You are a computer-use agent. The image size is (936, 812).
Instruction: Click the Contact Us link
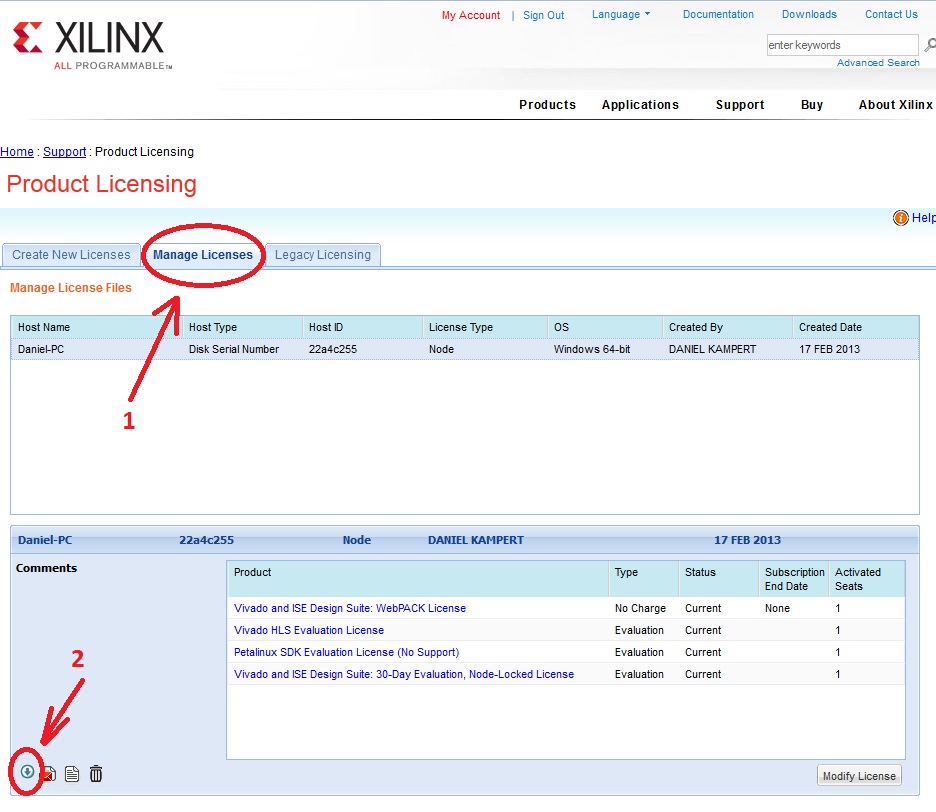coord(891,14)
